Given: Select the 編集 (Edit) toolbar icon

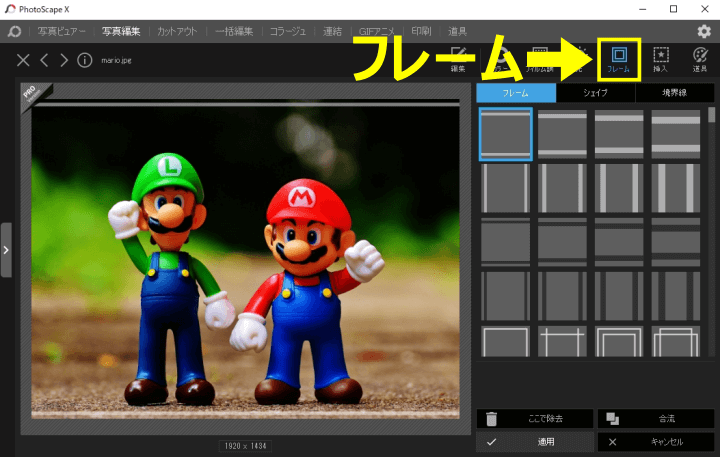Looking at the screenshot, I should (458, 60).
